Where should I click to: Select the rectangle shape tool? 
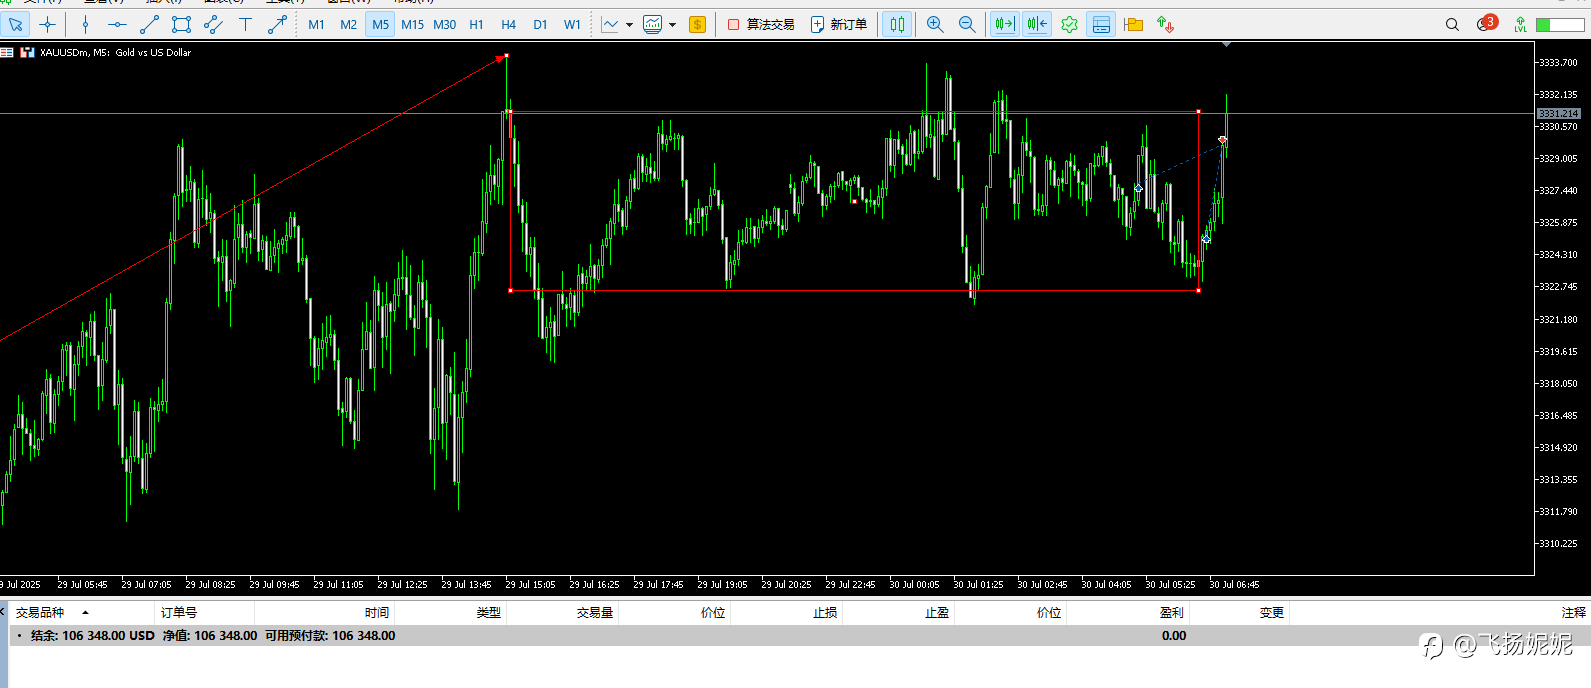tap(181, 24)
